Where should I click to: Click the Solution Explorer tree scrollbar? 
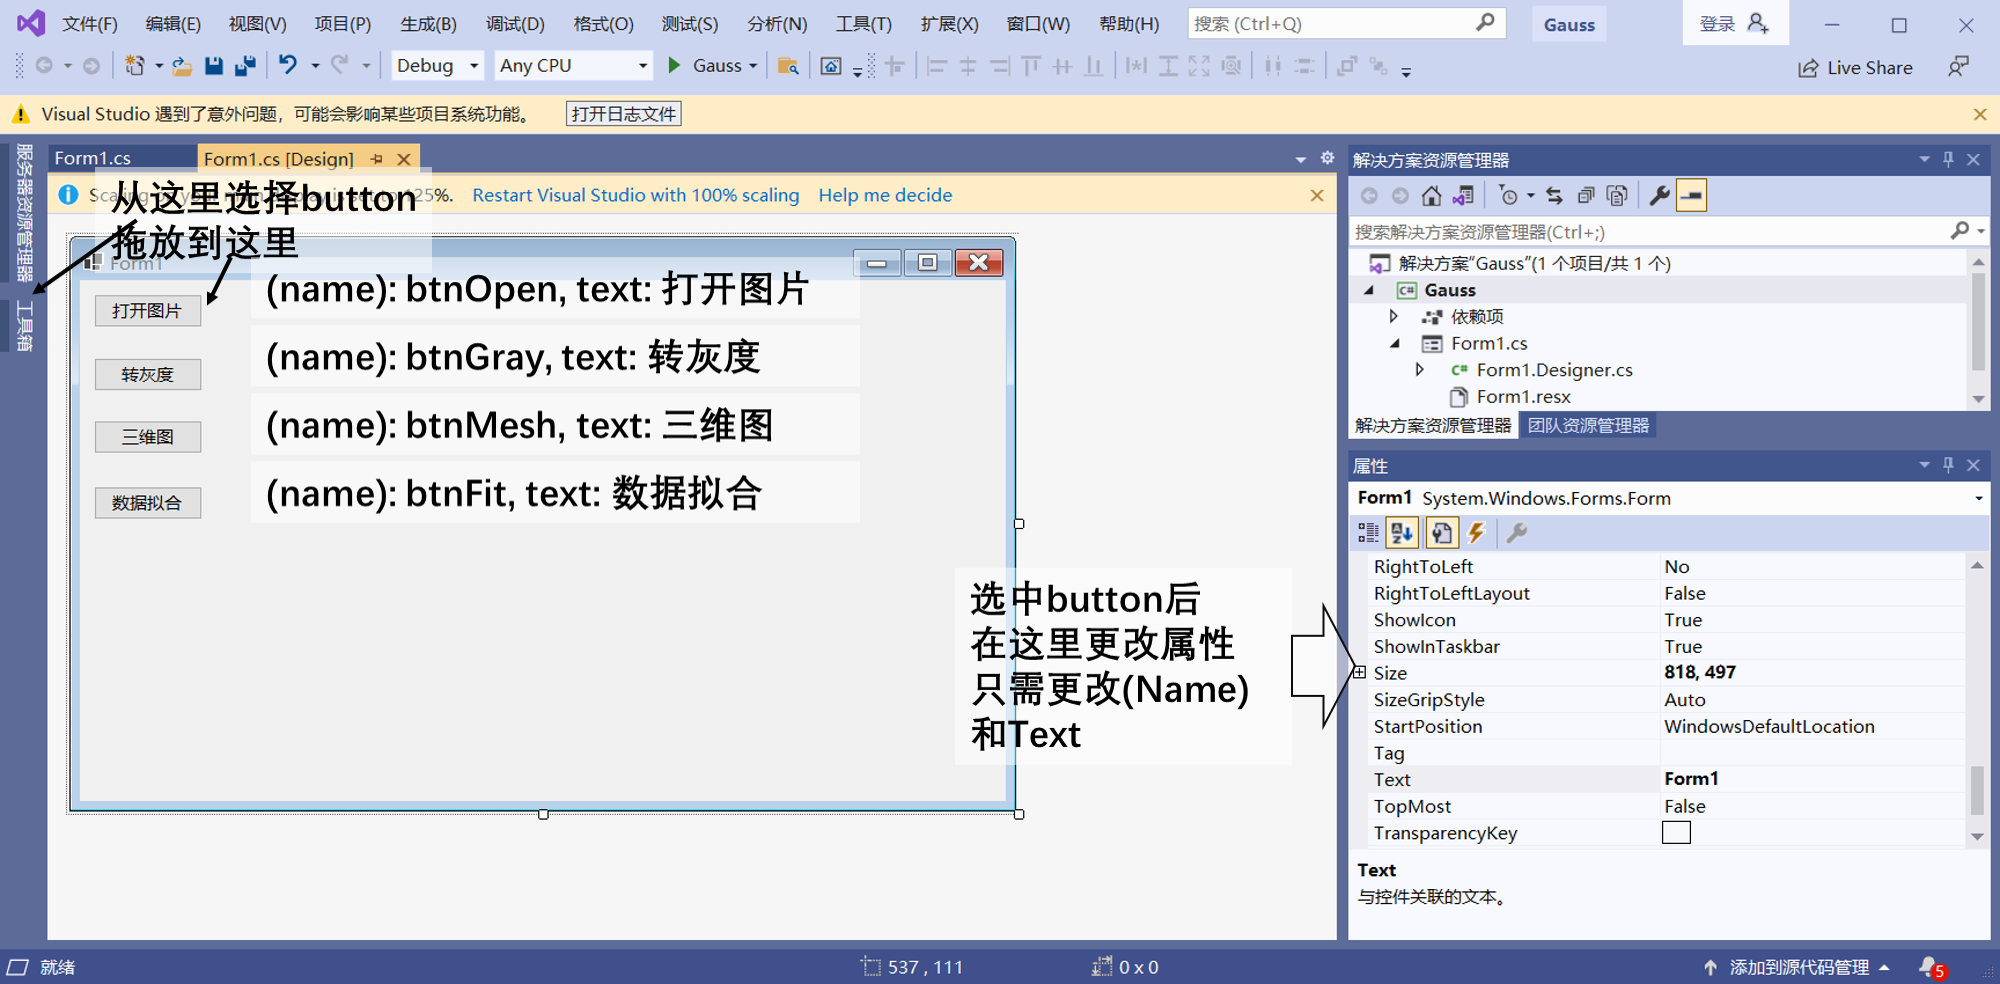click(1978, 320)
